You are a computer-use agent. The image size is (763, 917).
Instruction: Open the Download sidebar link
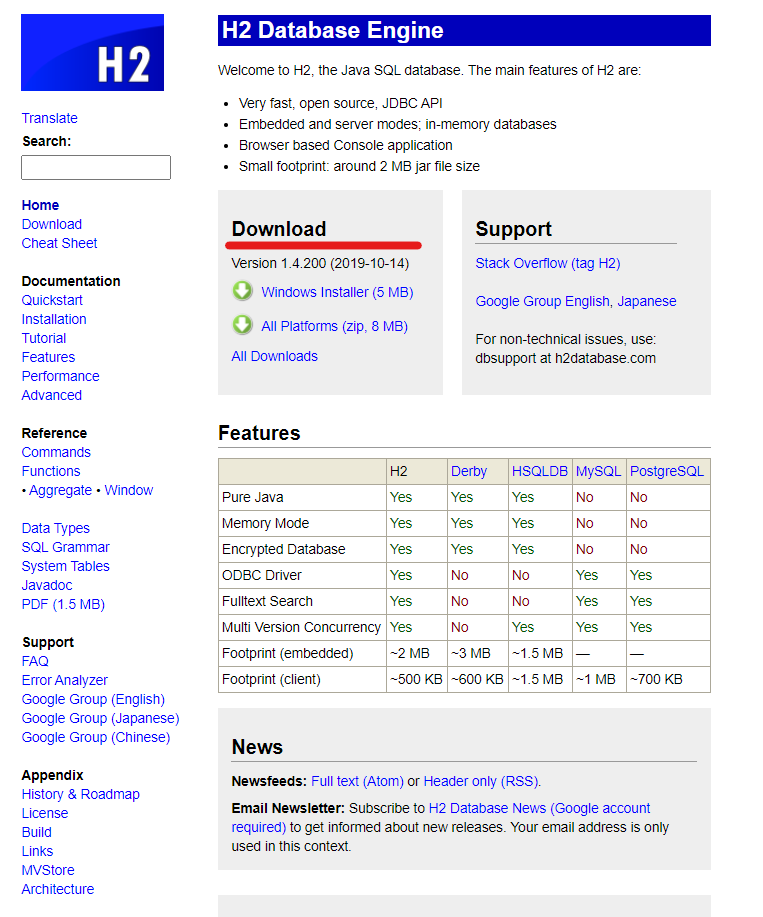51,224
